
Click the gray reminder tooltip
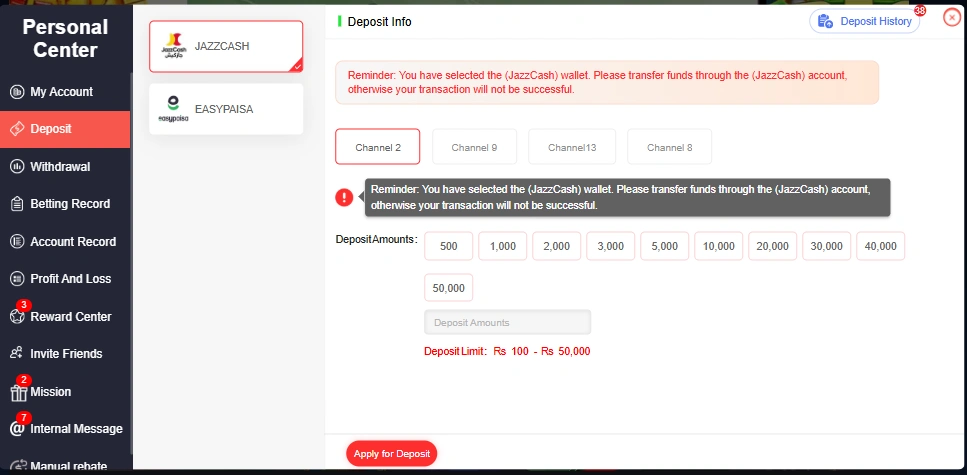click(627, 197)
